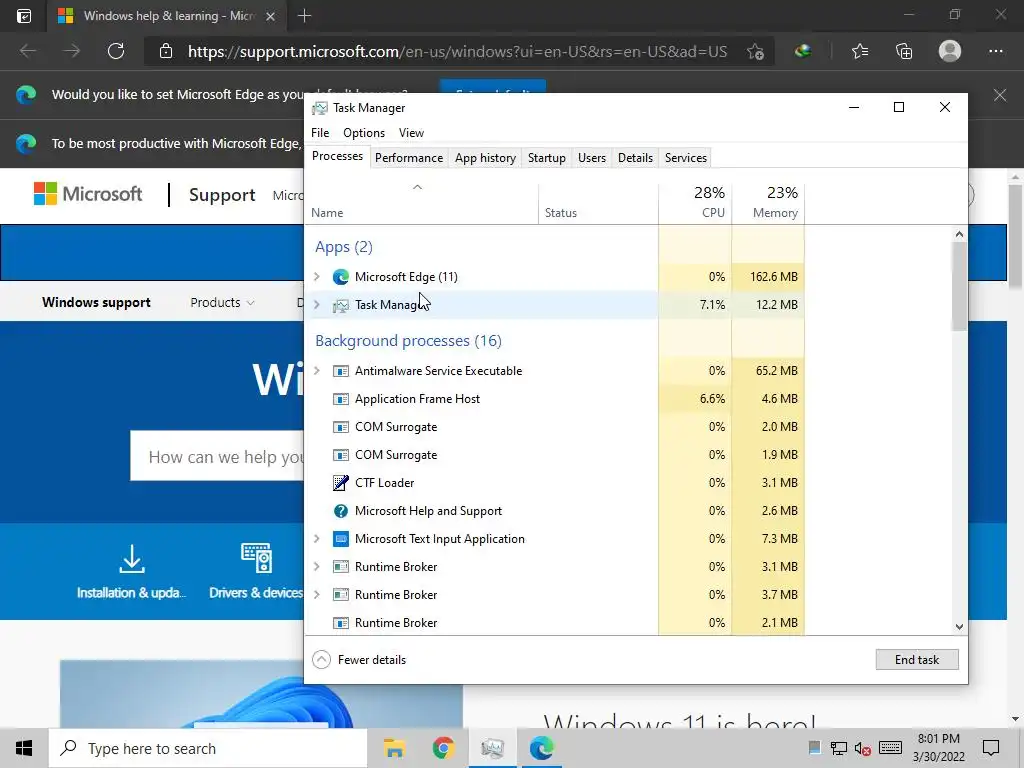Refresh the page in Edge
1024x768 pixels.
(116, 51)
